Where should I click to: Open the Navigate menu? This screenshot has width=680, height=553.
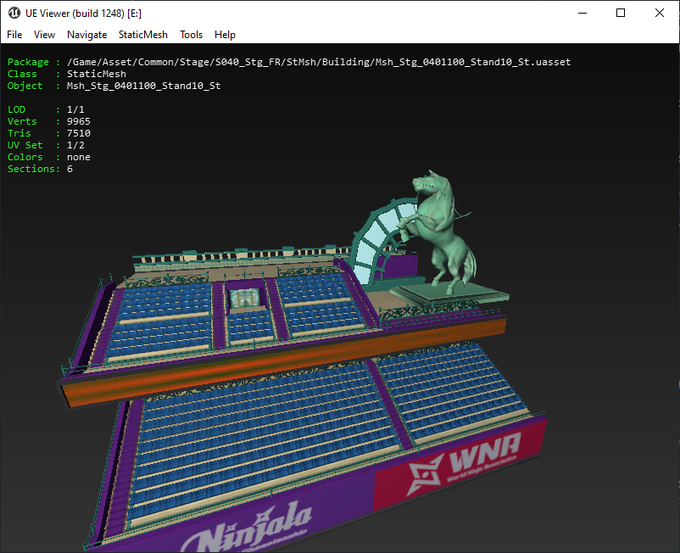pyautogui.click(x=87, y=34)
